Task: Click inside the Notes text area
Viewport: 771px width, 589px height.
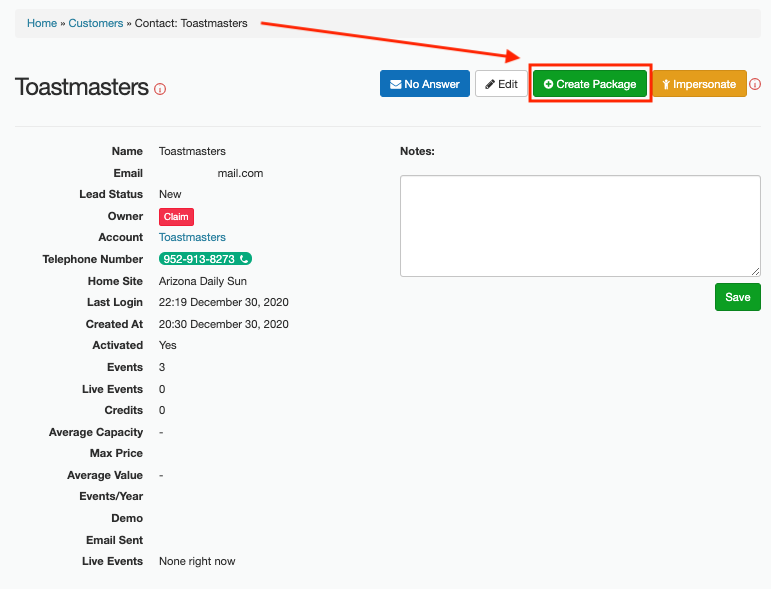Action: pos(580,226)
